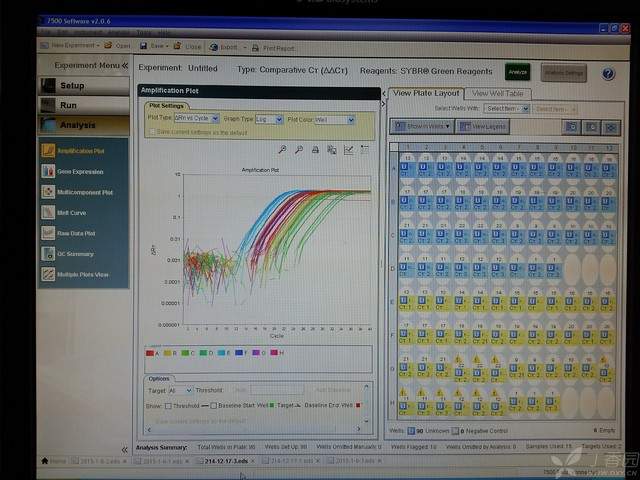Click the zoom in magnifier above plot
Image resolution: width=640 pixels, height=480 pixels.
(282, 149)
